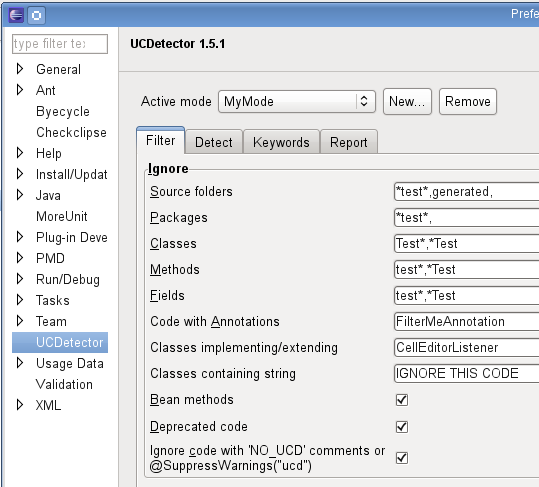Select Checkclipse in the preferences tree

(x=72, y=132)
